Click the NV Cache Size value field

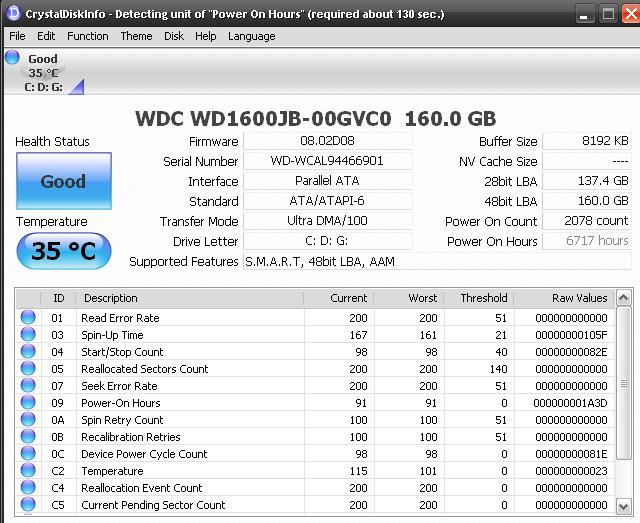pos(587,161)
